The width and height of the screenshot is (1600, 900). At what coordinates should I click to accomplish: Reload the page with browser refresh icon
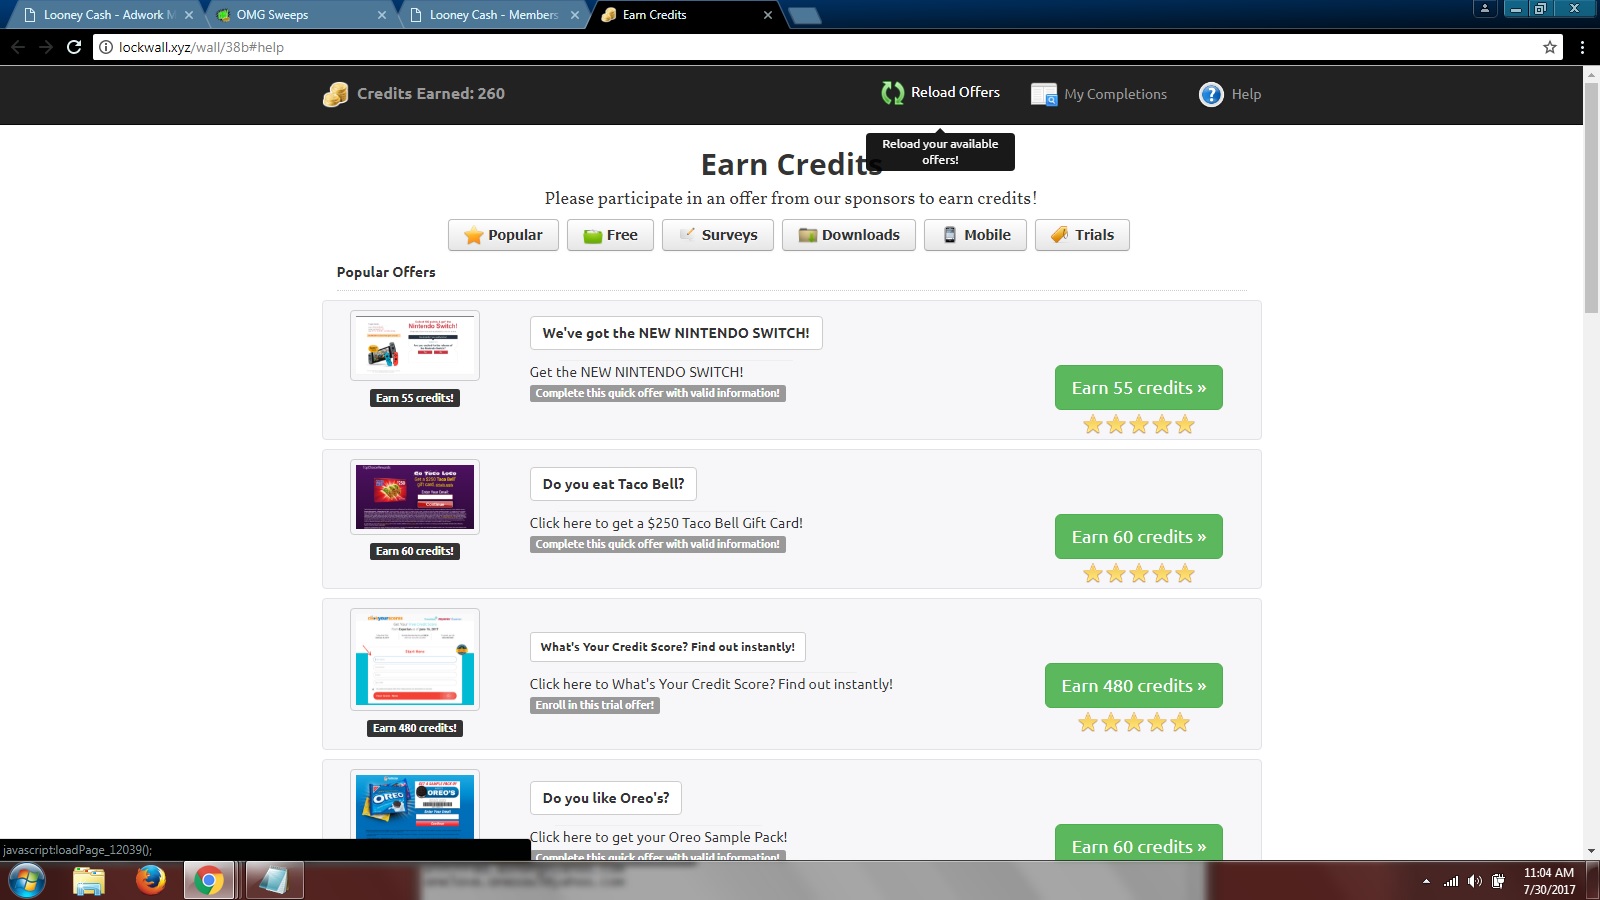[x=74, y=47]
